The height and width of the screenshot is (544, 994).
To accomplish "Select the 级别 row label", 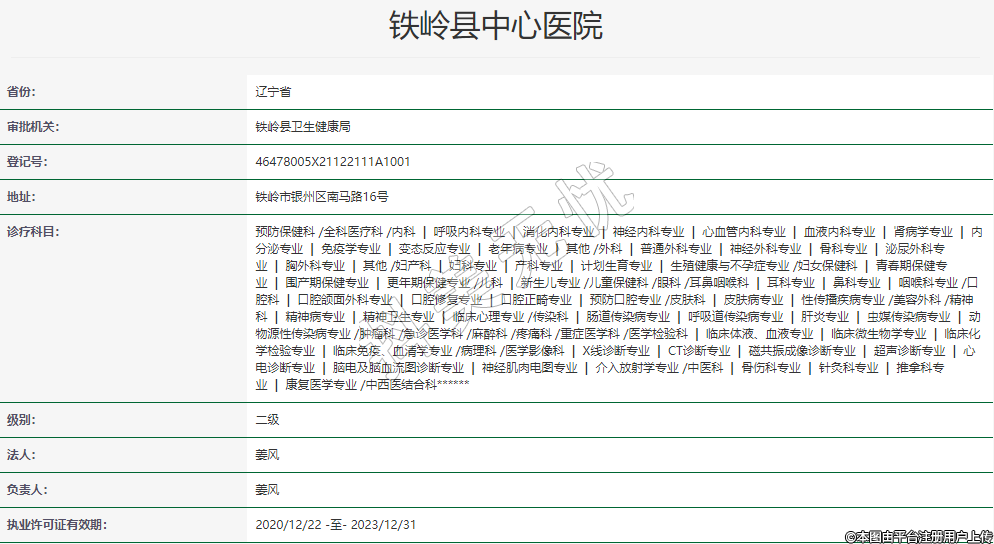I will (21, 420).
